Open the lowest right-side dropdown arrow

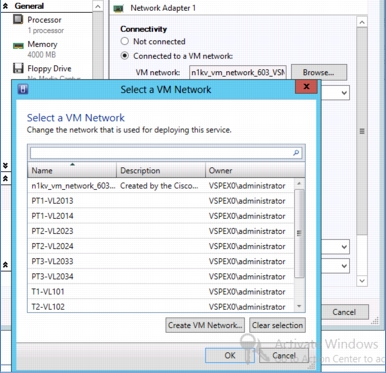click(344, 266)
